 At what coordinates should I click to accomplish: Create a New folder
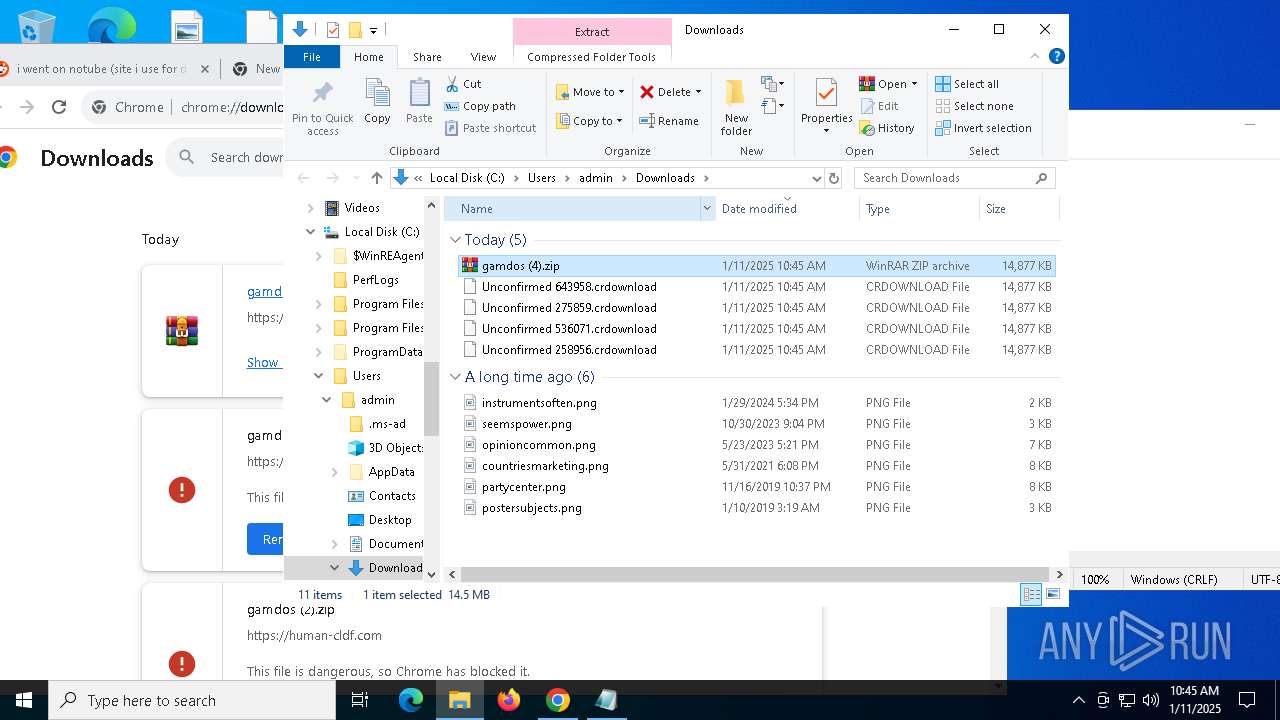point(736,107)
